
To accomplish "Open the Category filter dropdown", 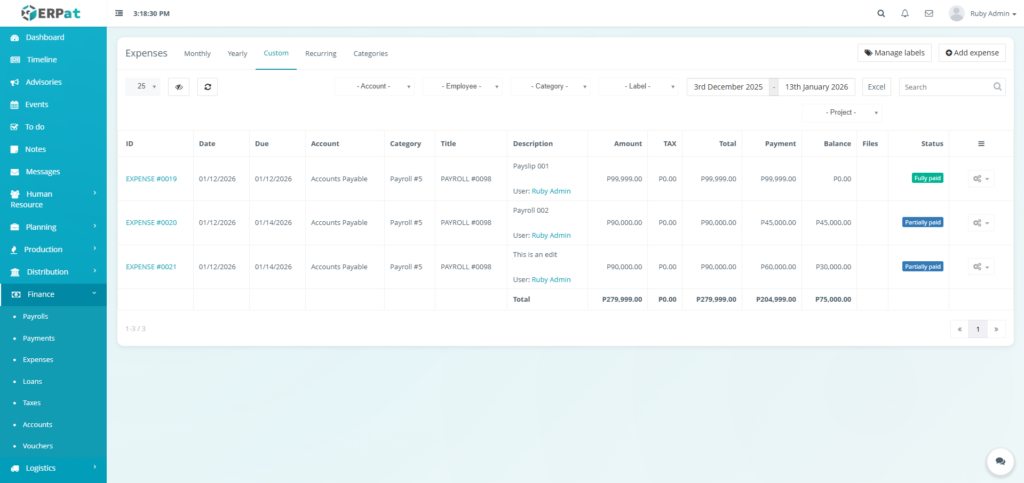I will [x=551, y=87].
